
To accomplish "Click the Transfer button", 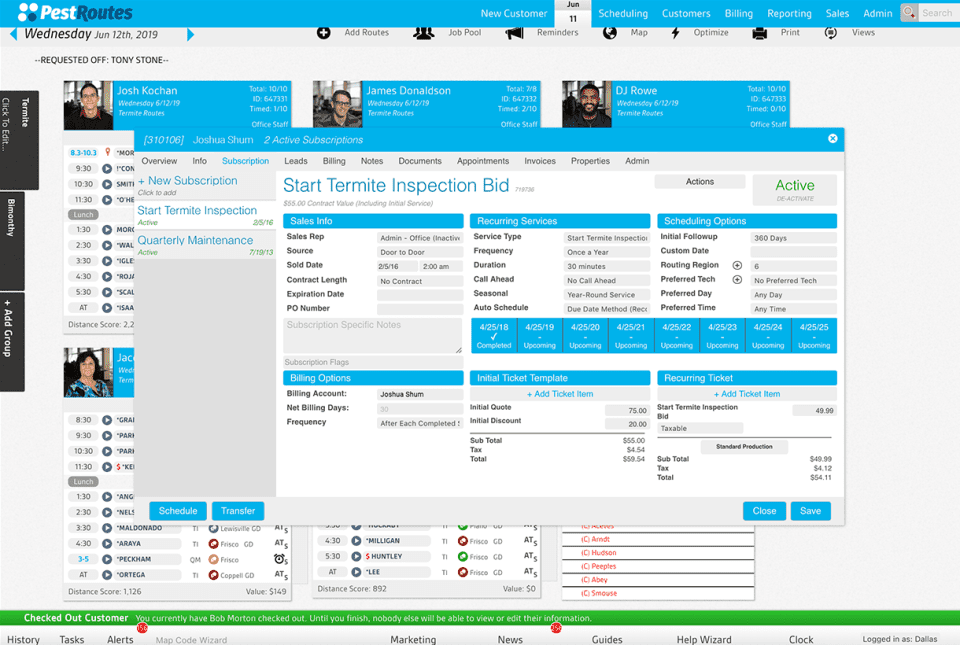I will [x=238, y=511].
